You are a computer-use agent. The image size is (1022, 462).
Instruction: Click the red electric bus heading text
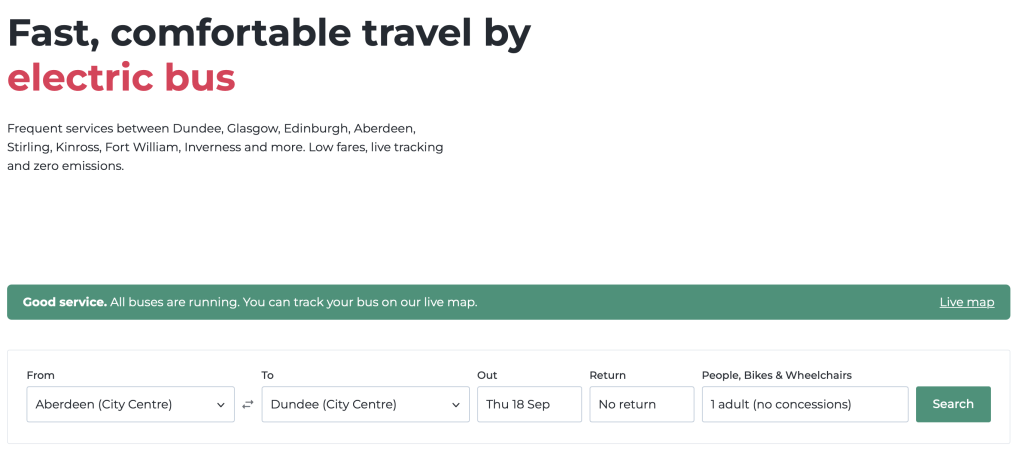(121, 78)
